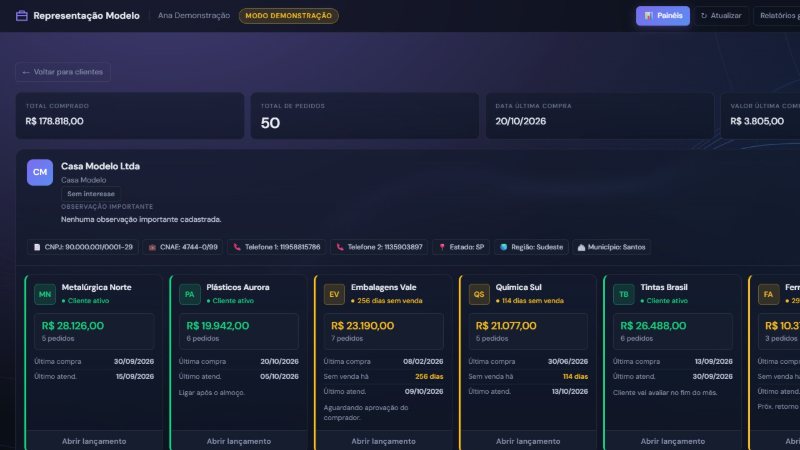800x450 pixels.
Task: Click the Representação Modelo title
Action: pos(86,16)
